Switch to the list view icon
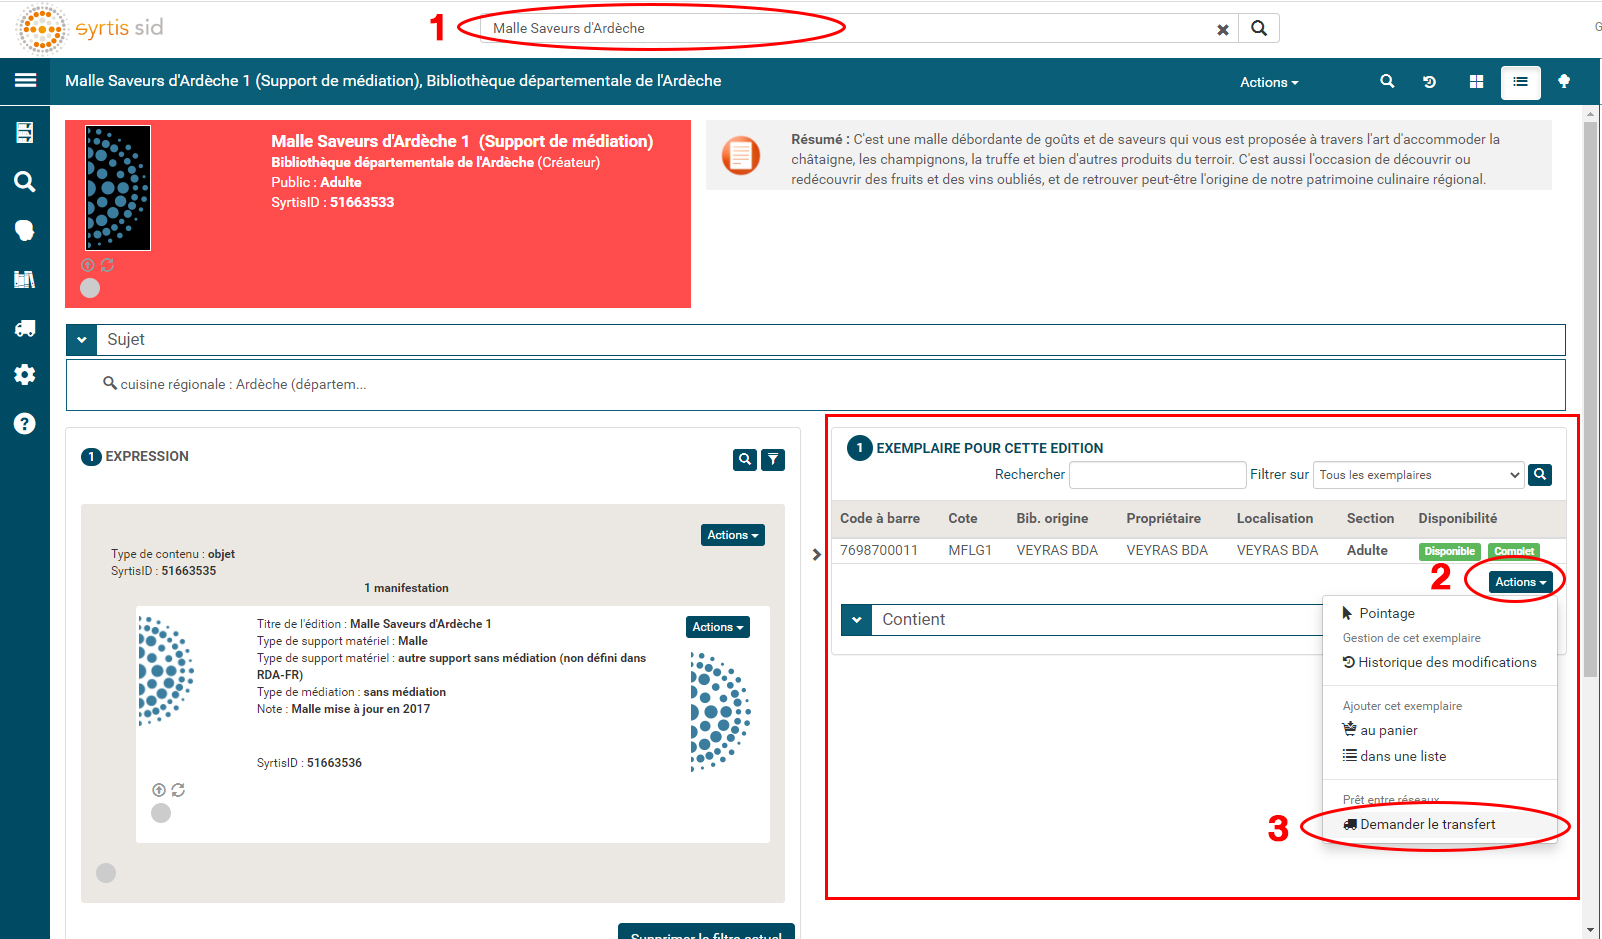 pyautogui.click(x=1520, y=82)
